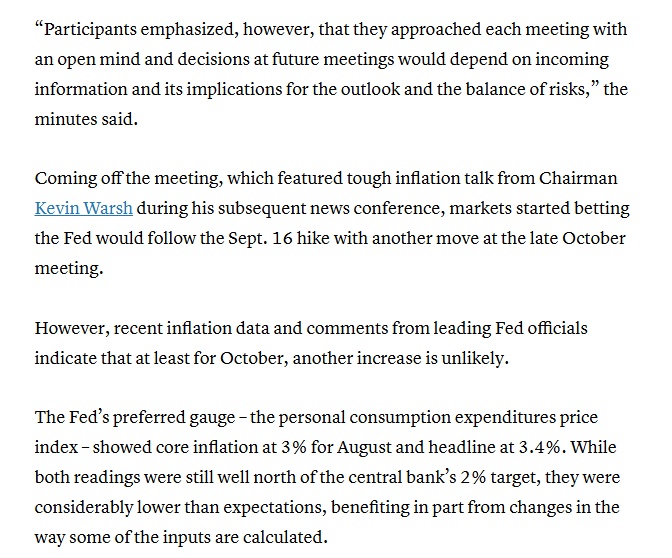Click the word "Participants" in the opening quote
The width and height of the screenshot is (672, 558).
tap(90, 30)
